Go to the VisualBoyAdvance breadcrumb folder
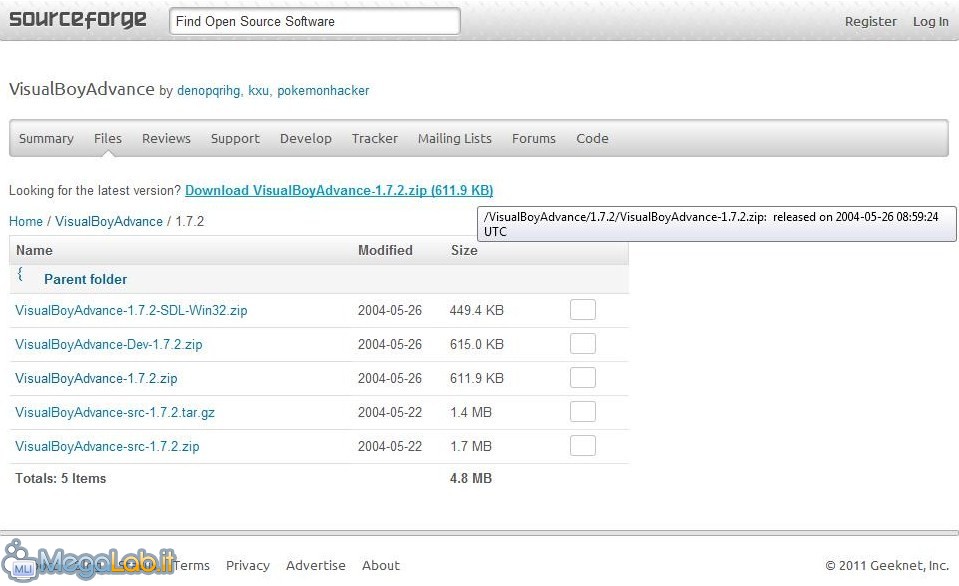 (x=109, y=221)
